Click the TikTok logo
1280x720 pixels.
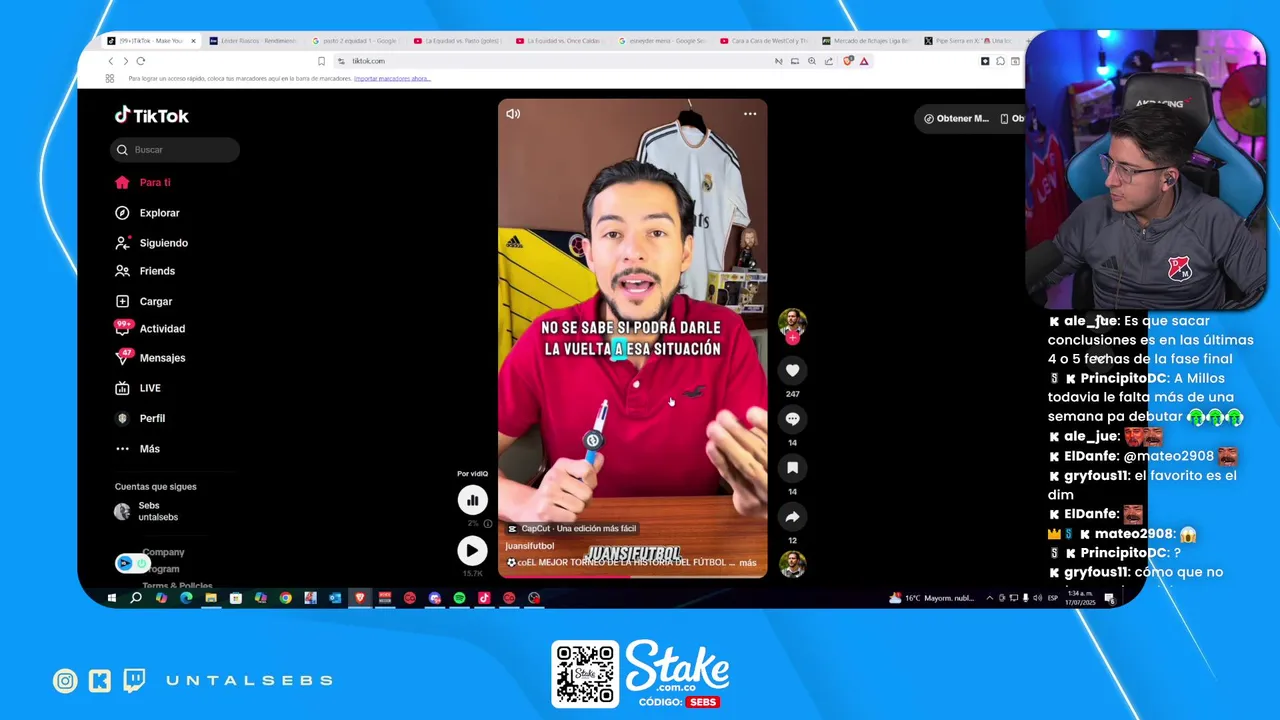151,116
